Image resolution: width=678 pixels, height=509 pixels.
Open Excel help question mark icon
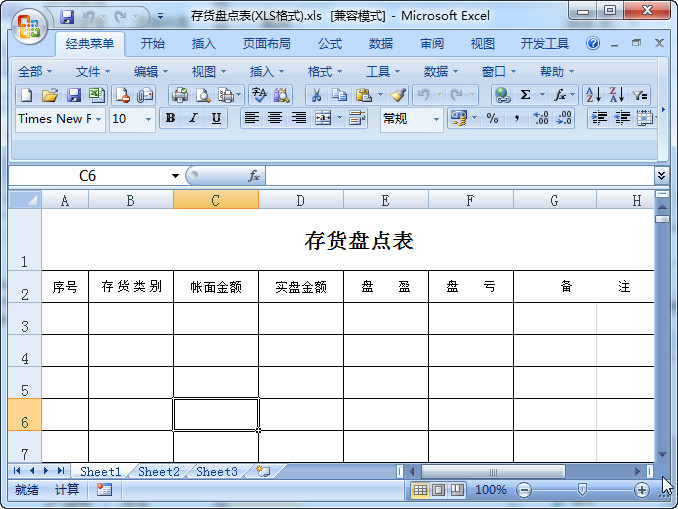tap(593, 43)
